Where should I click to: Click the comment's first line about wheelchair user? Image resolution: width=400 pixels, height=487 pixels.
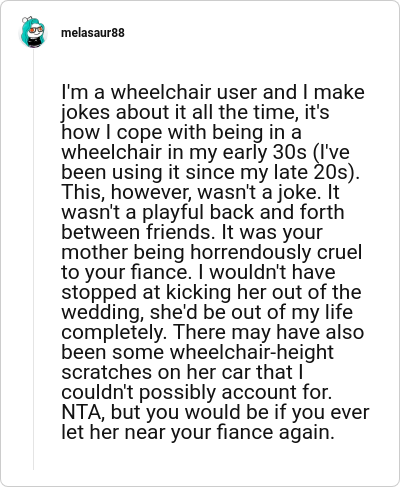213,92
